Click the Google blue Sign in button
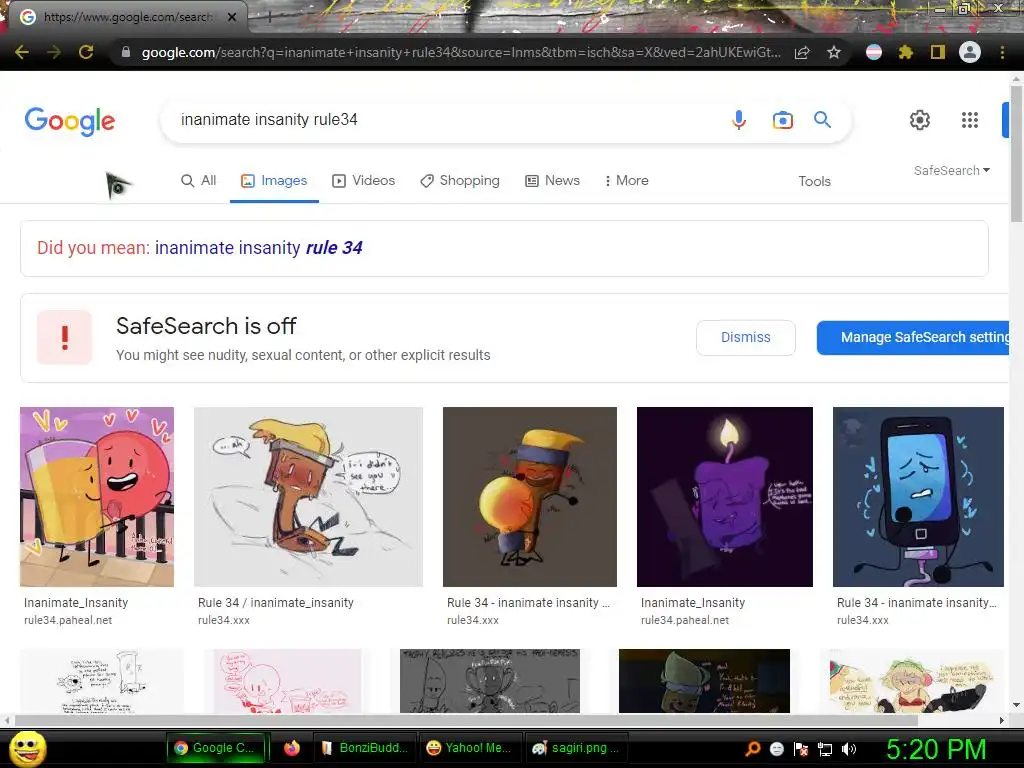Image resolution: width=1024 pixels, height=768 pixels. click(1006, 120)
